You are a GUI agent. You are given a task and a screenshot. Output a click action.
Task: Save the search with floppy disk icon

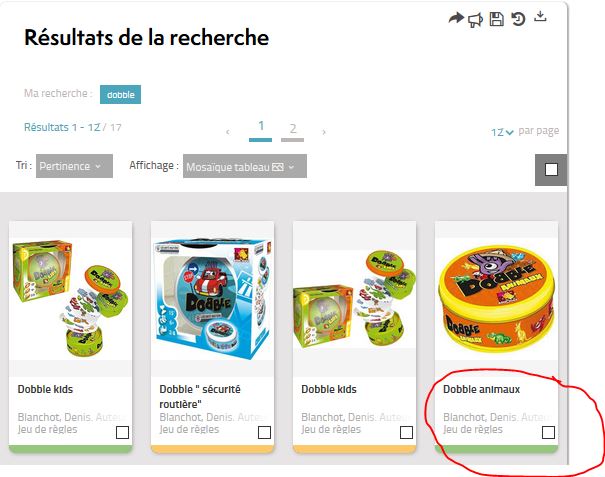pos(497,19)
